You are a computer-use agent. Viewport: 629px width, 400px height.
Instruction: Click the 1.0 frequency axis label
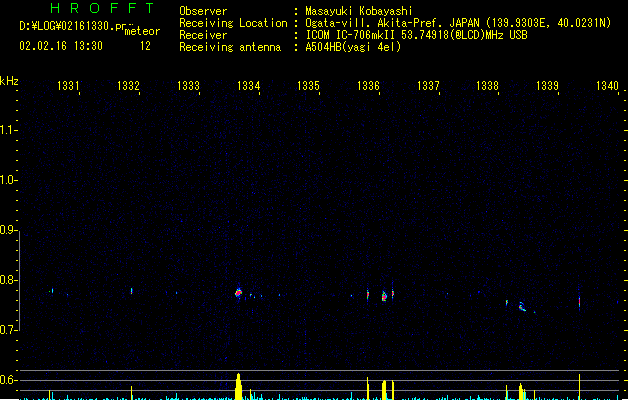click(x=8, y=180)
